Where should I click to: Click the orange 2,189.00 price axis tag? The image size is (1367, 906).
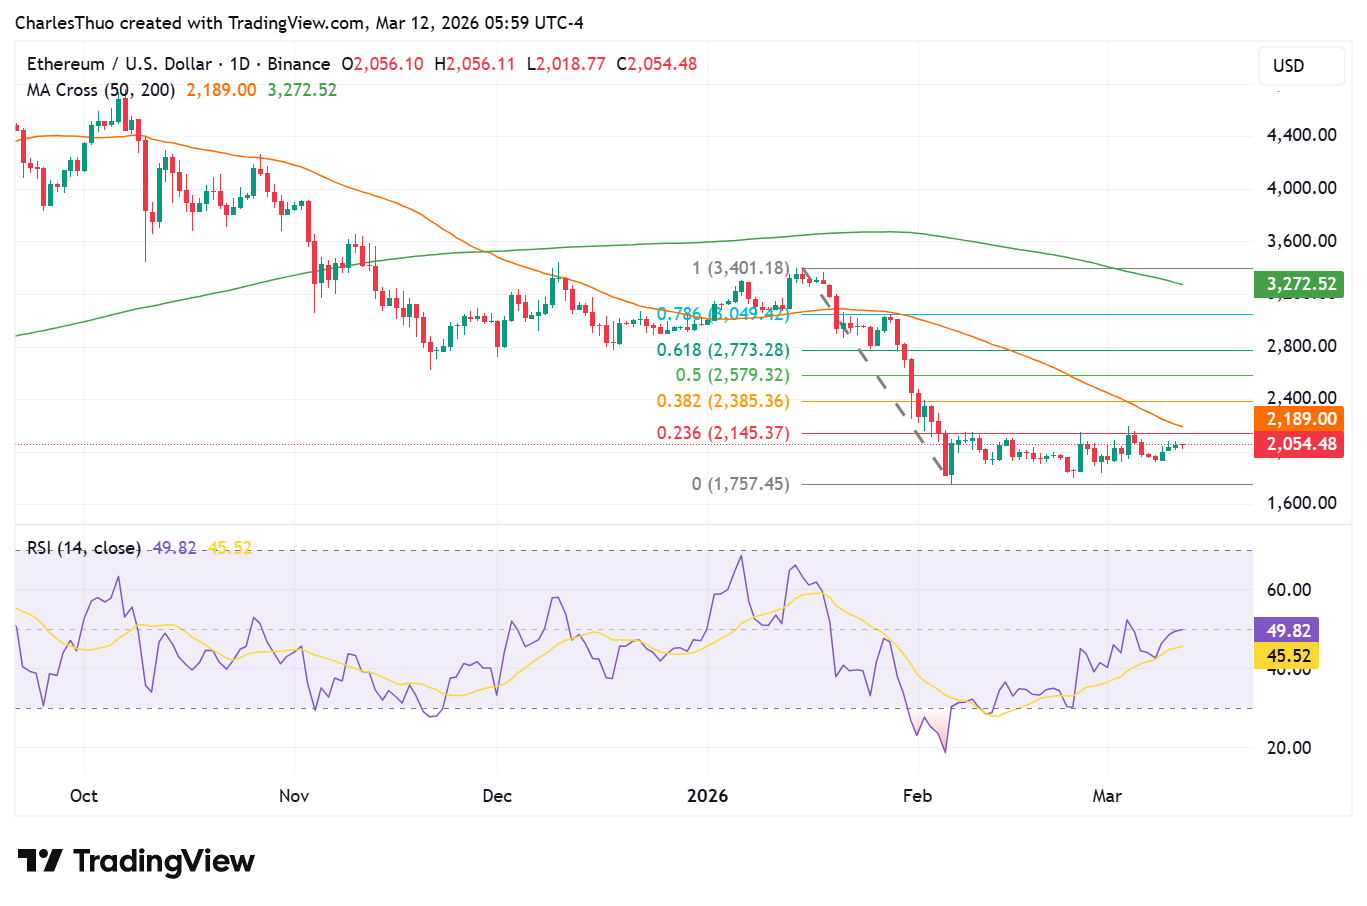point(1300,420)
